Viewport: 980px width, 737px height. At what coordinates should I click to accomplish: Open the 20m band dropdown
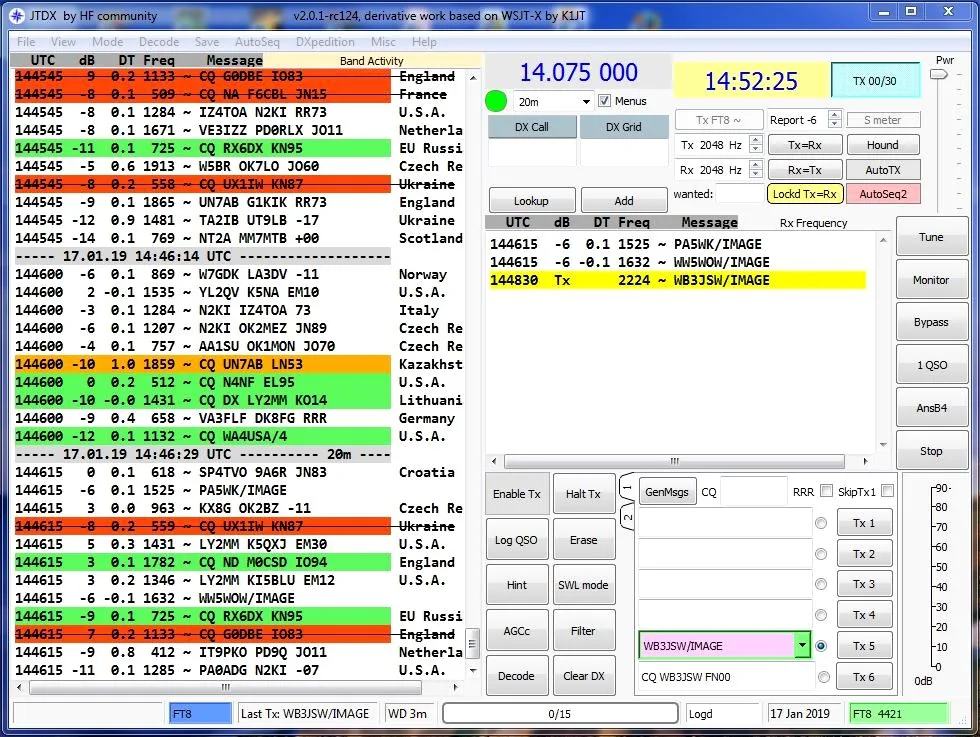click(586, 102)
